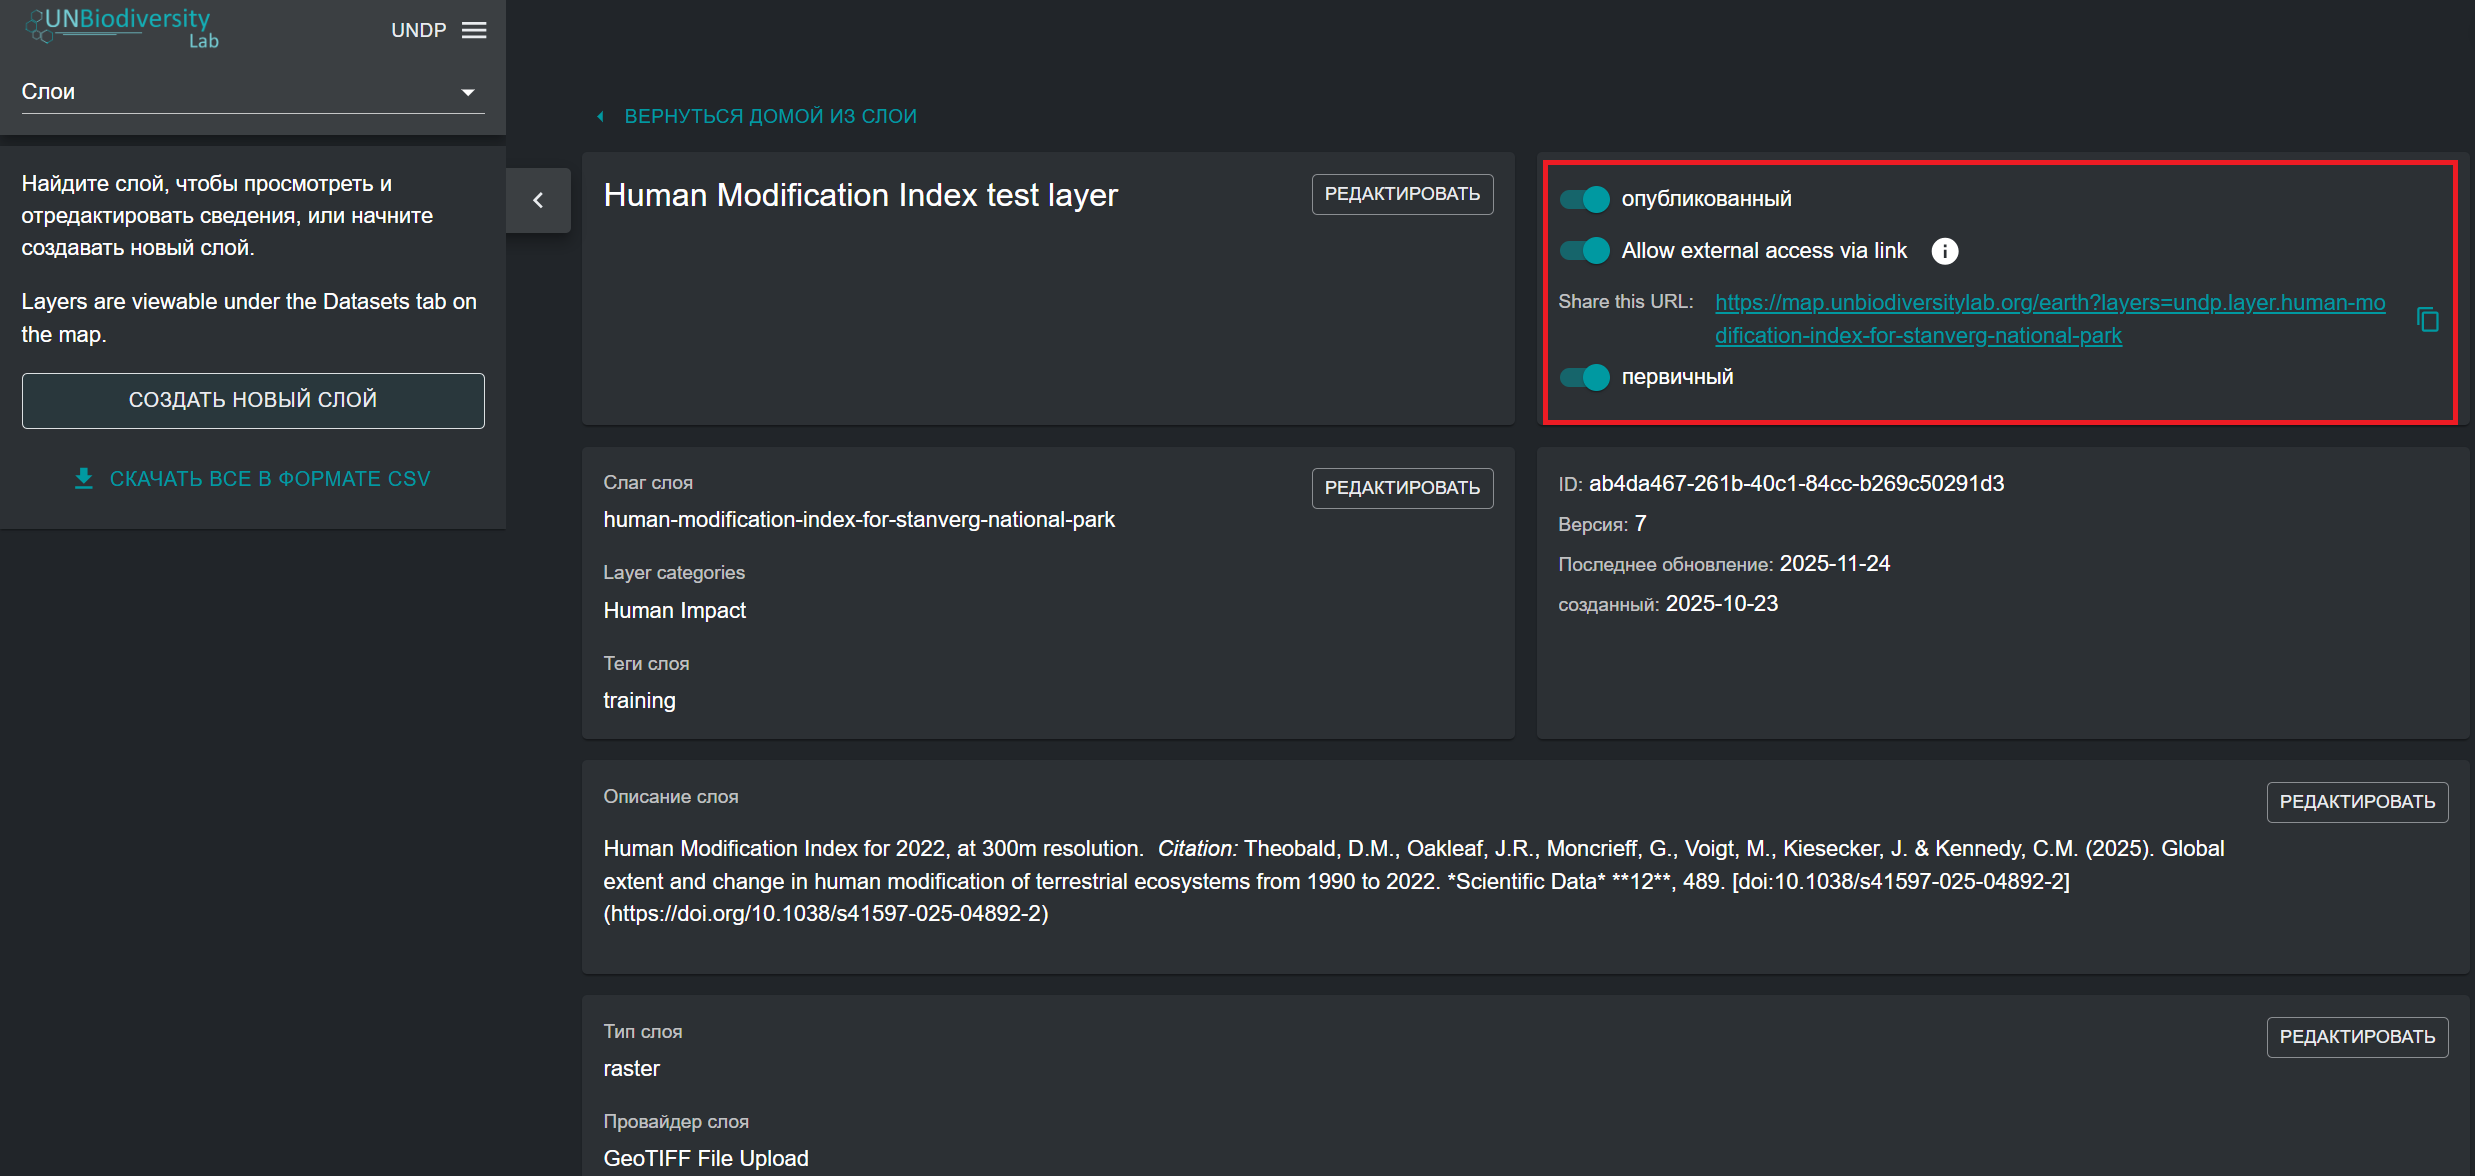Click the UNDP workspace label
The image size is (2475, 1176).
coord(418,30)
